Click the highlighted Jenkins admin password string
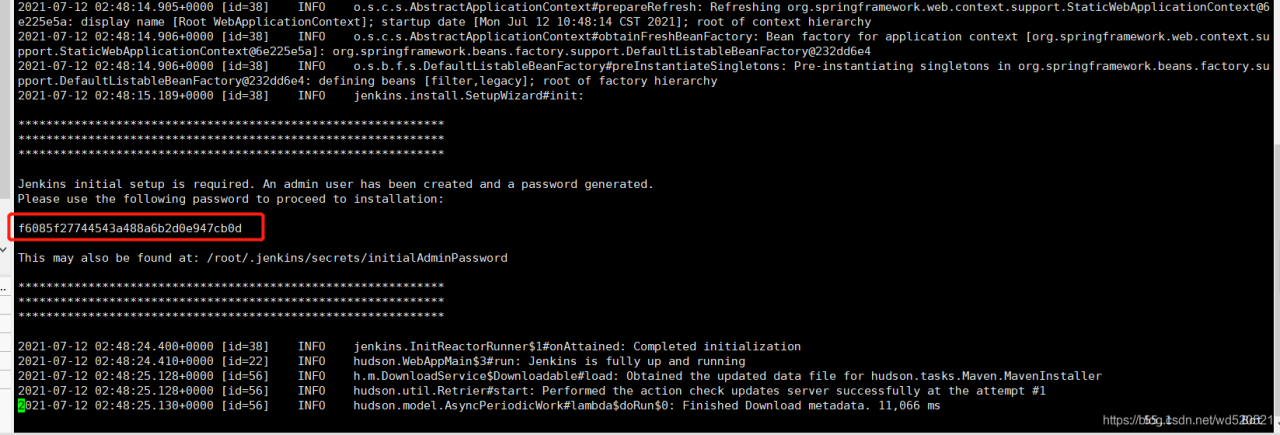The image size is (1280, 435). (130, 228)
